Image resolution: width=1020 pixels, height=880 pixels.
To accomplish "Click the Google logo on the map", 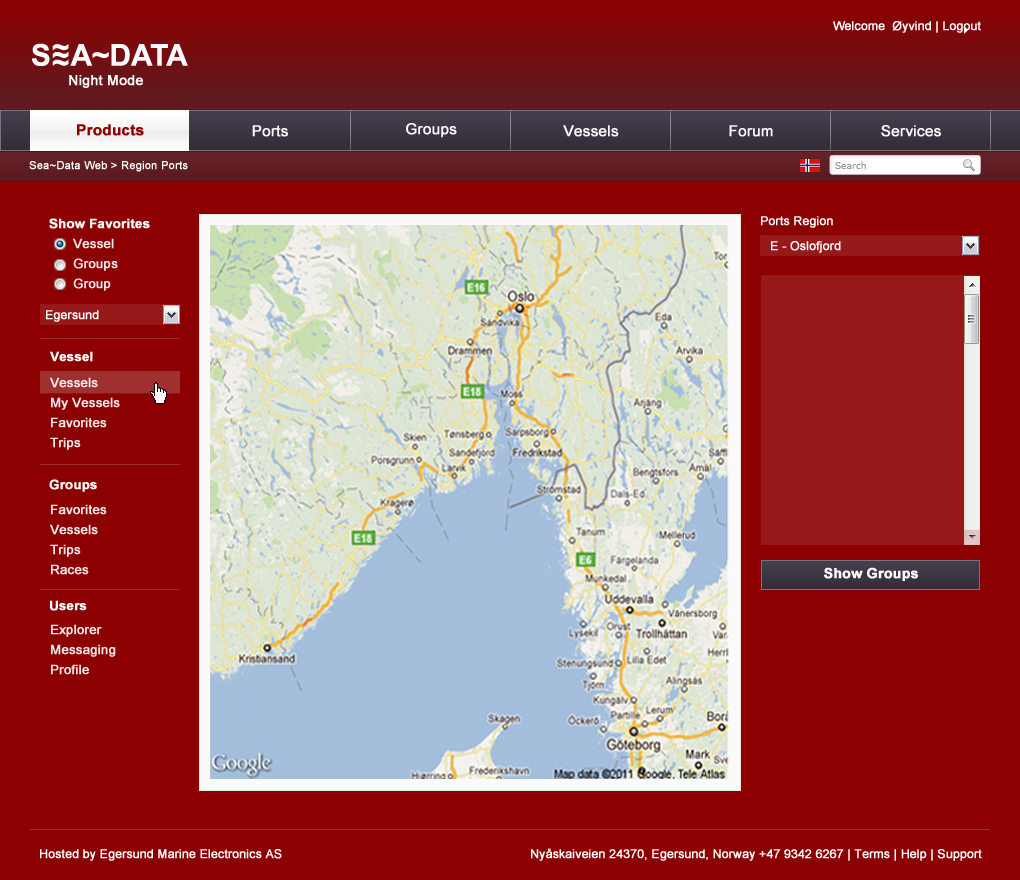I will click(x=241, y=764).
